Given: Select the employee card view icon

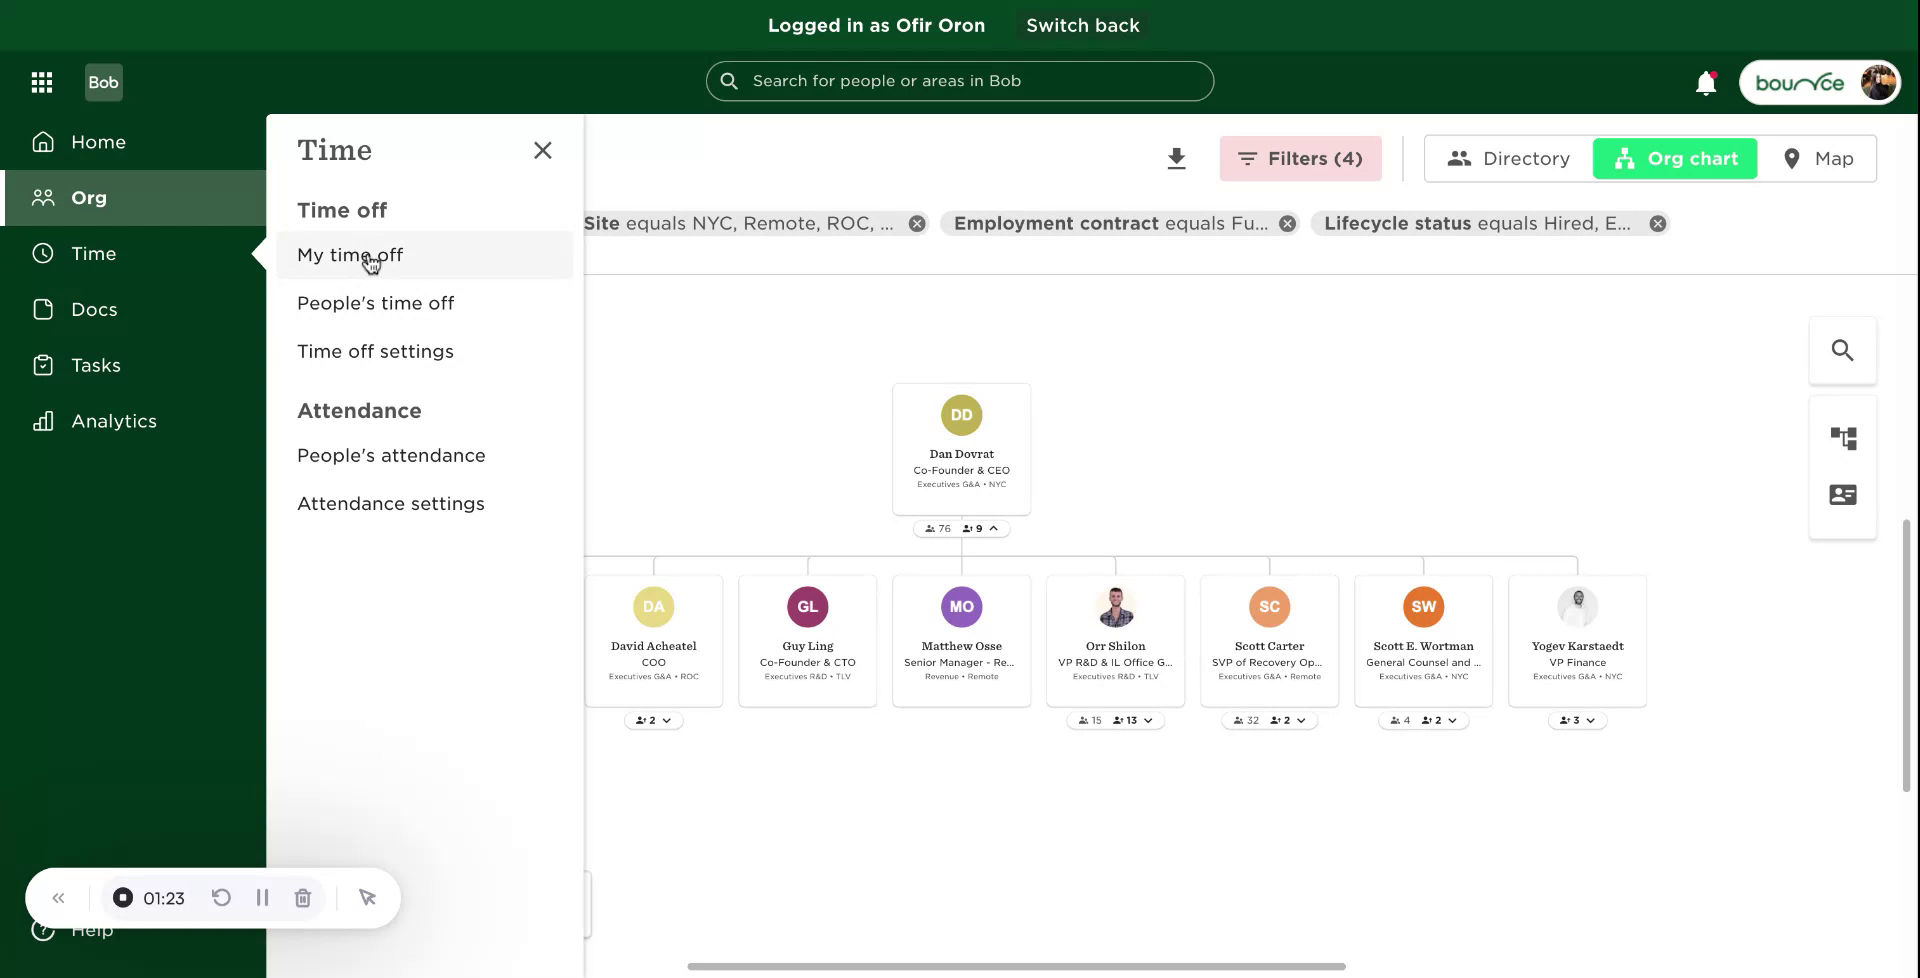Looking at the screenshot, I should pyautogui.click(x=1843, y=494).
